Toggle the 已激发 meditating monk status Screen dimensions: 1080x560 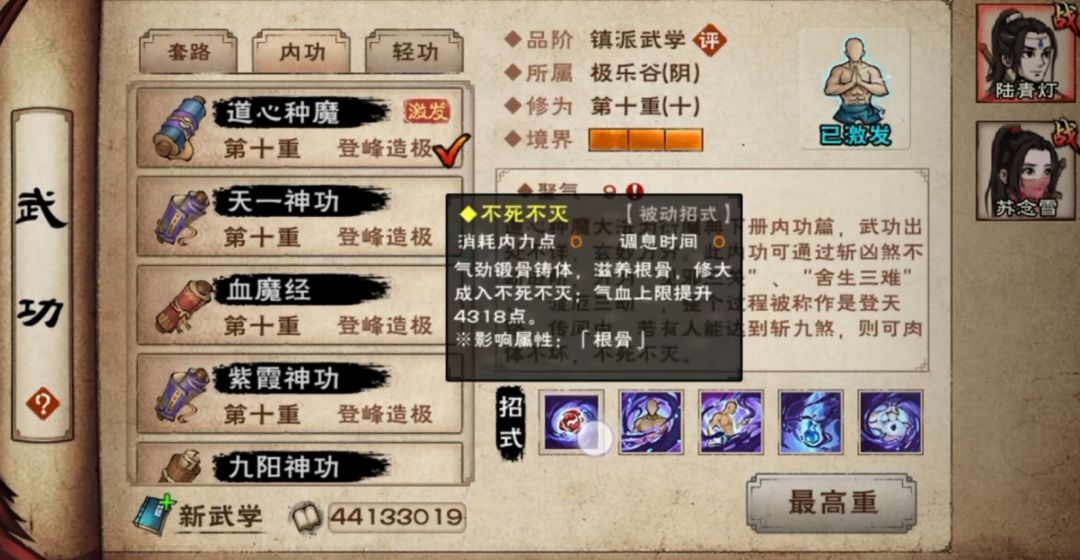click(x=855, y=90)
